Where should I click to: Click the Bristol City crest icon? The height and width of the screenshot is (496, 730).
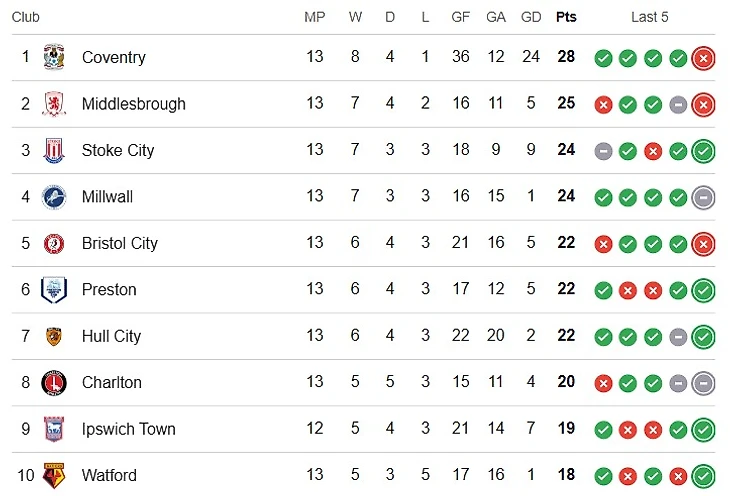tap(54, 243)
